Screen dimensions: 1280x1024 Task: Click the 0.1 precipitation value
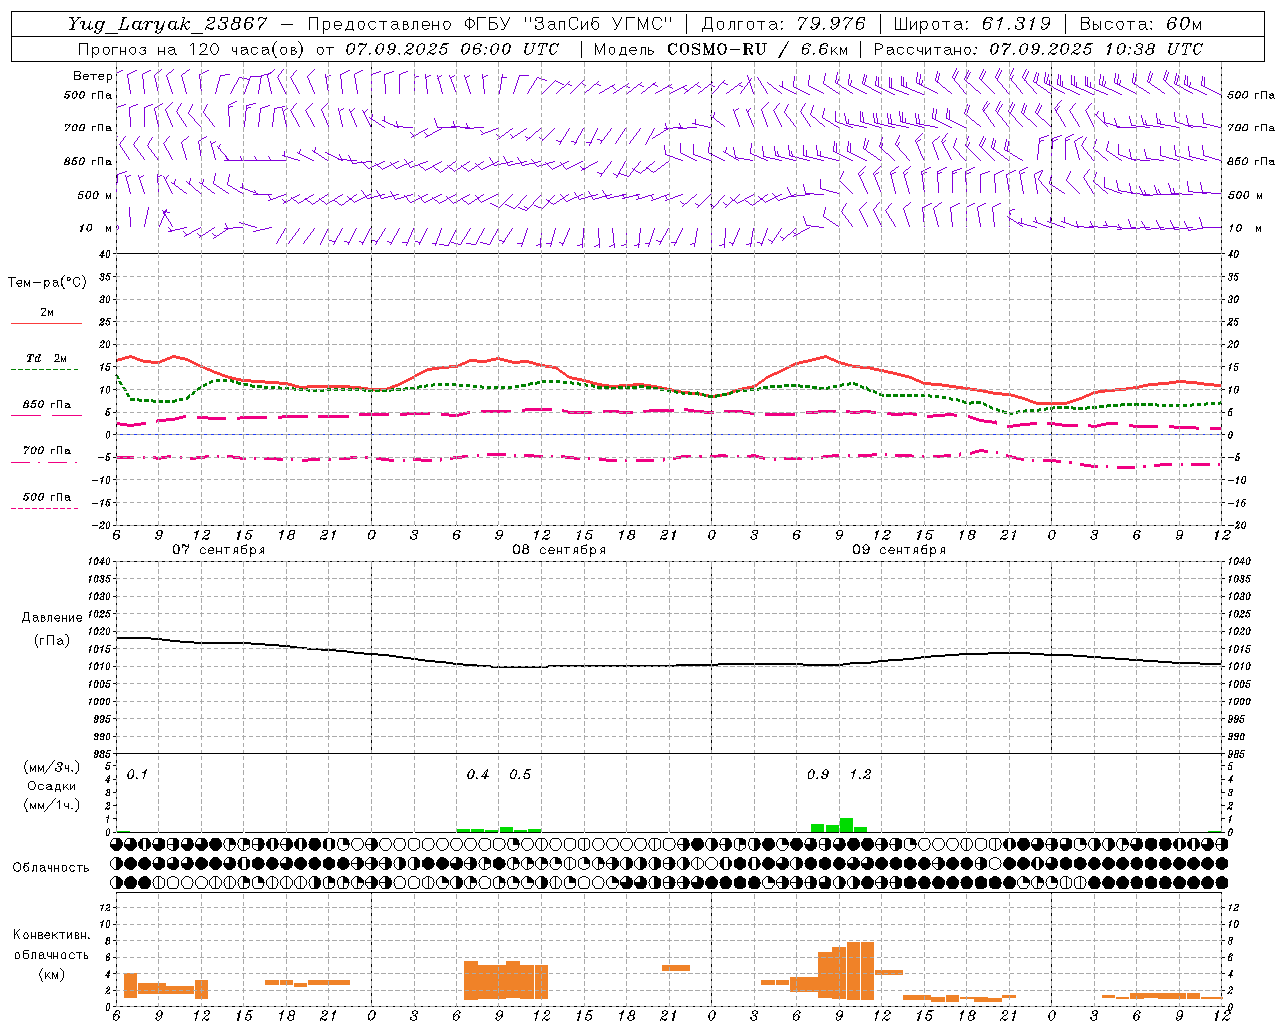click(137, 775)
